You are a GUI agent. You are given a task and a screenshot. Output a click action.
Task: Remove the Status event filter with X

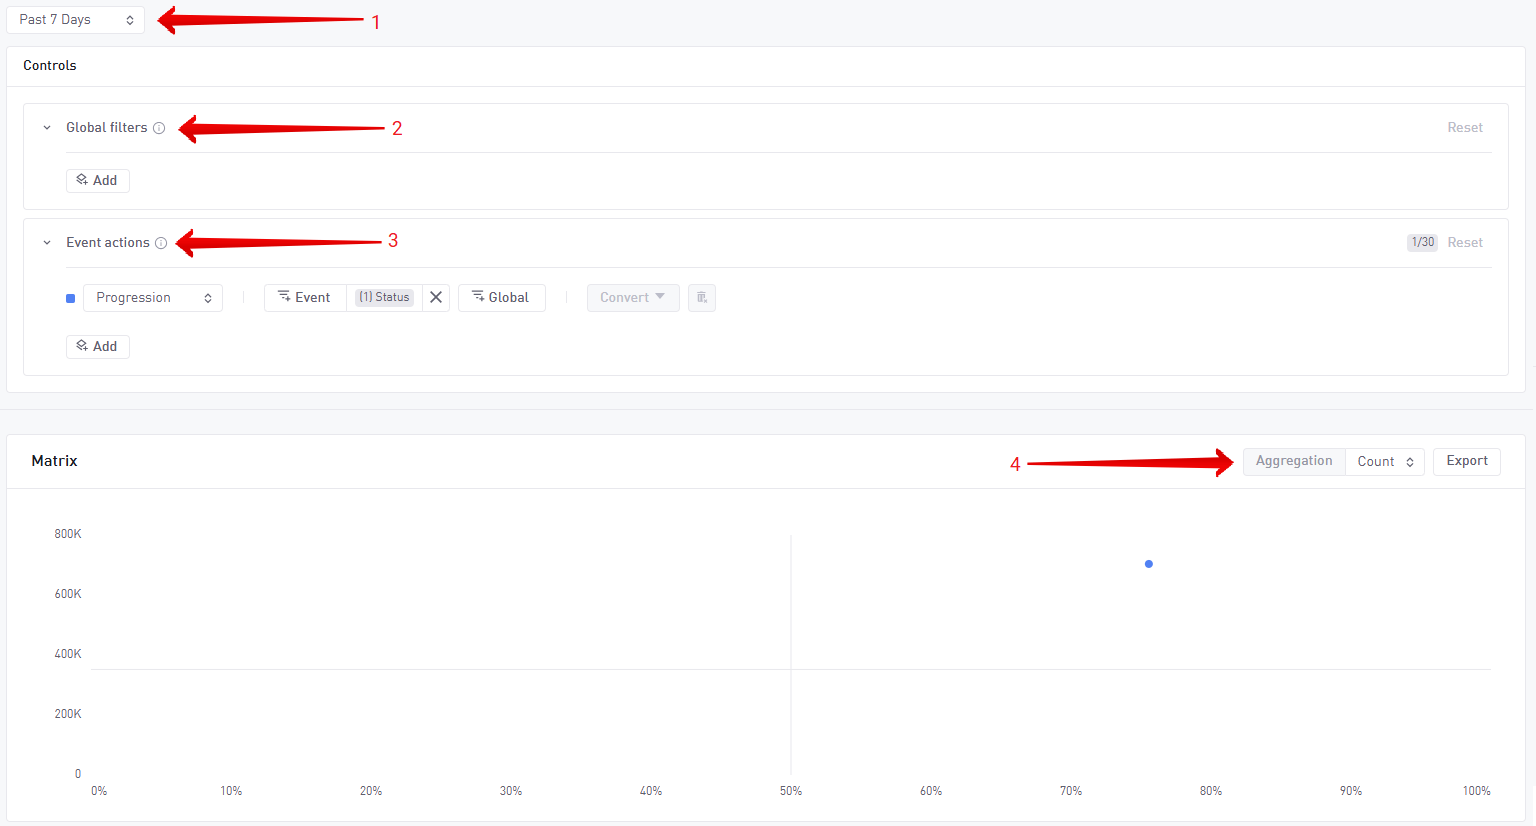[x=436, y=298]
